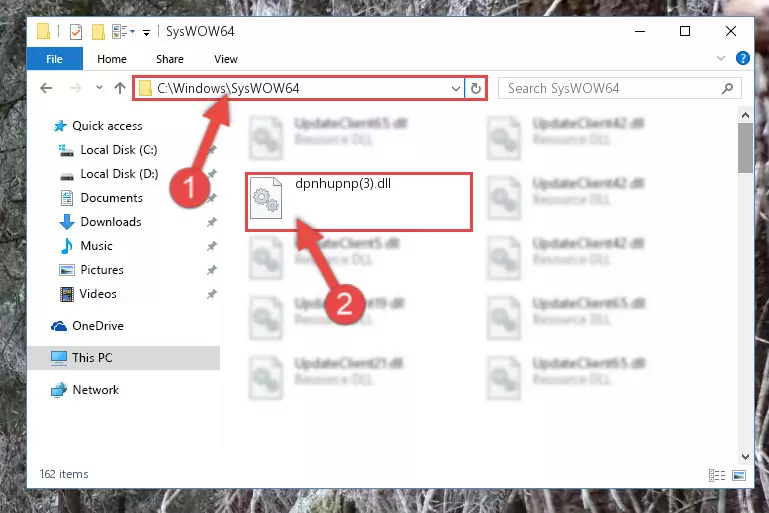Click the Properties quick access toolbar icon

tap(76, 32)
